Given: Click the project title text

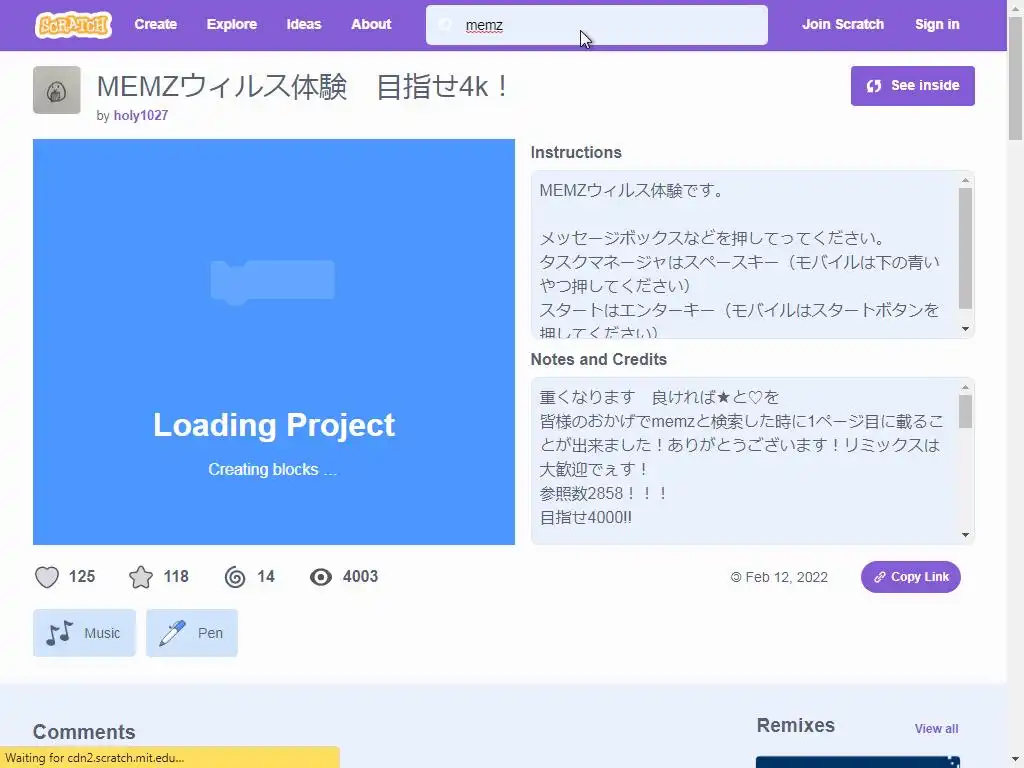Looking at the screenshot, I should (x=302, y=86).
